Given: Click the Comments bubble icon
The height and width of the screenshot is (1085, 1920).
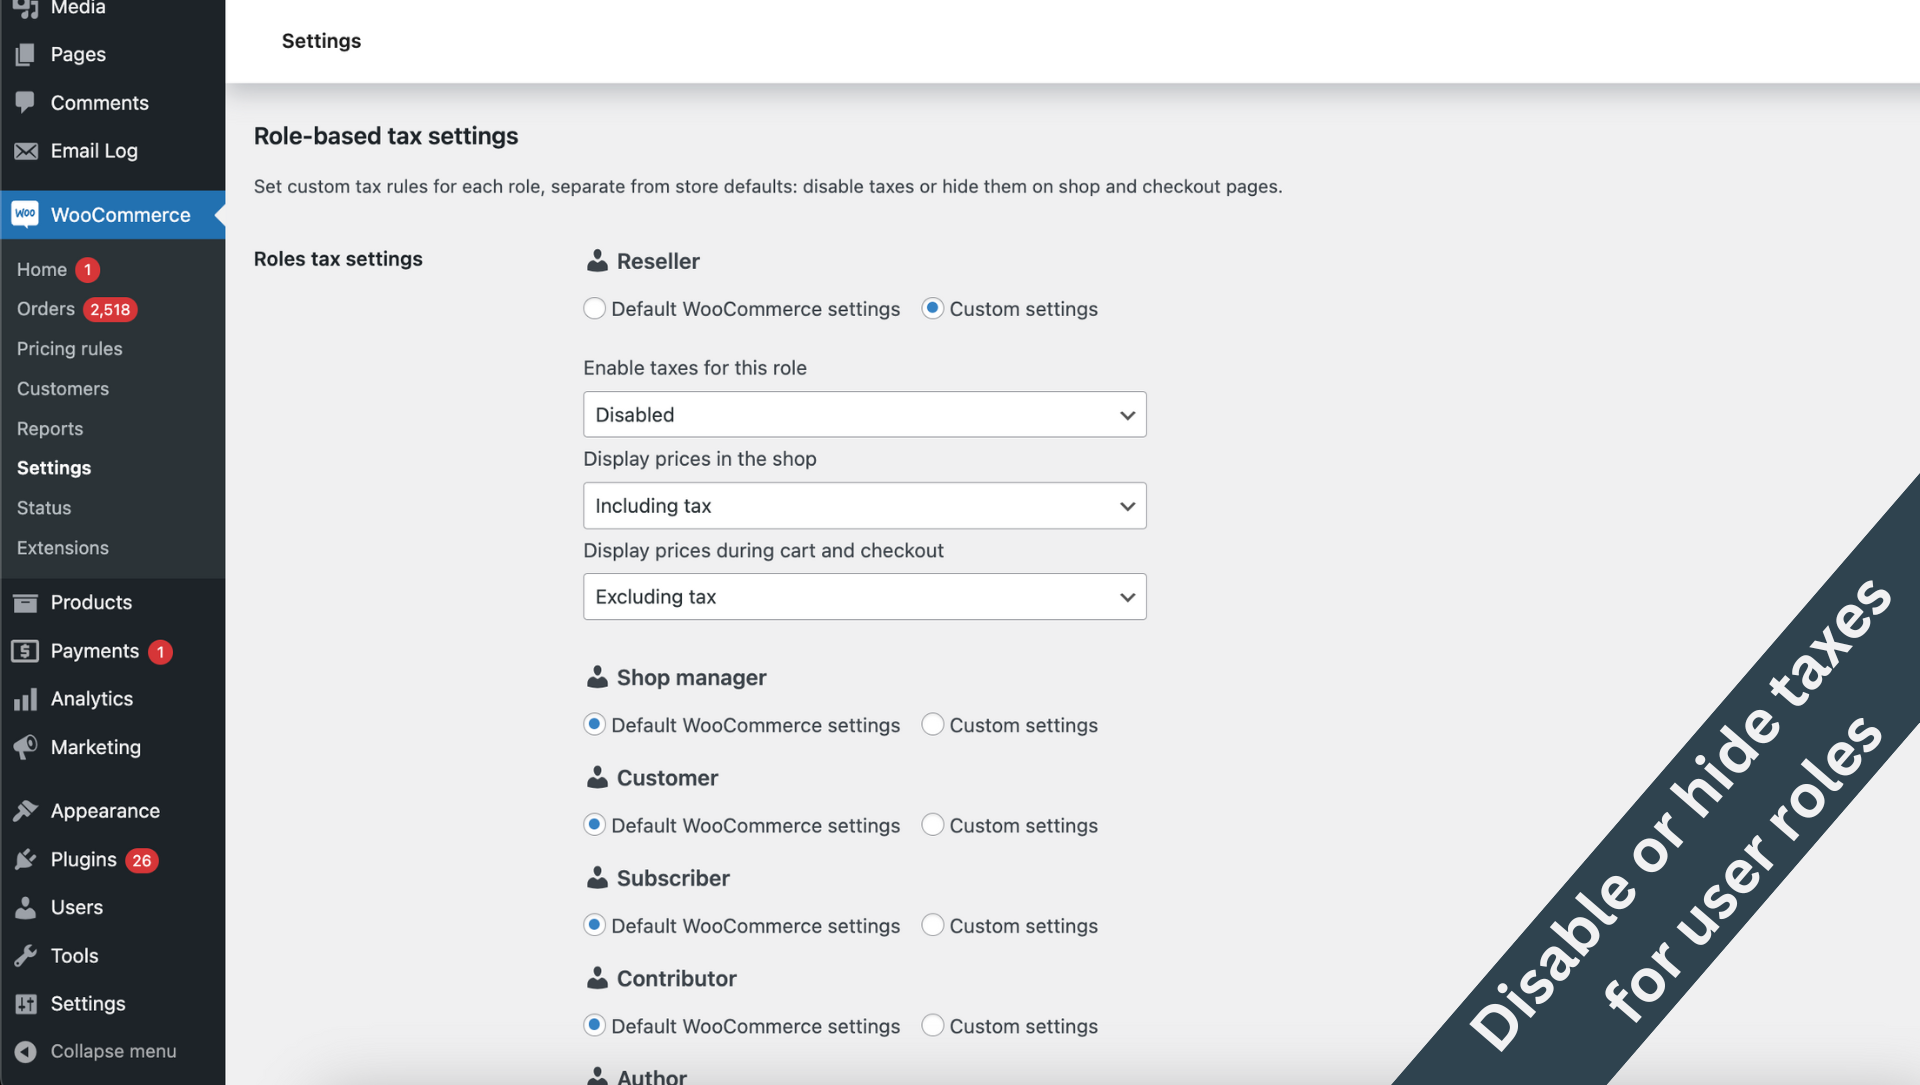Looking at the screenshot, I should (x=25, y=102).
